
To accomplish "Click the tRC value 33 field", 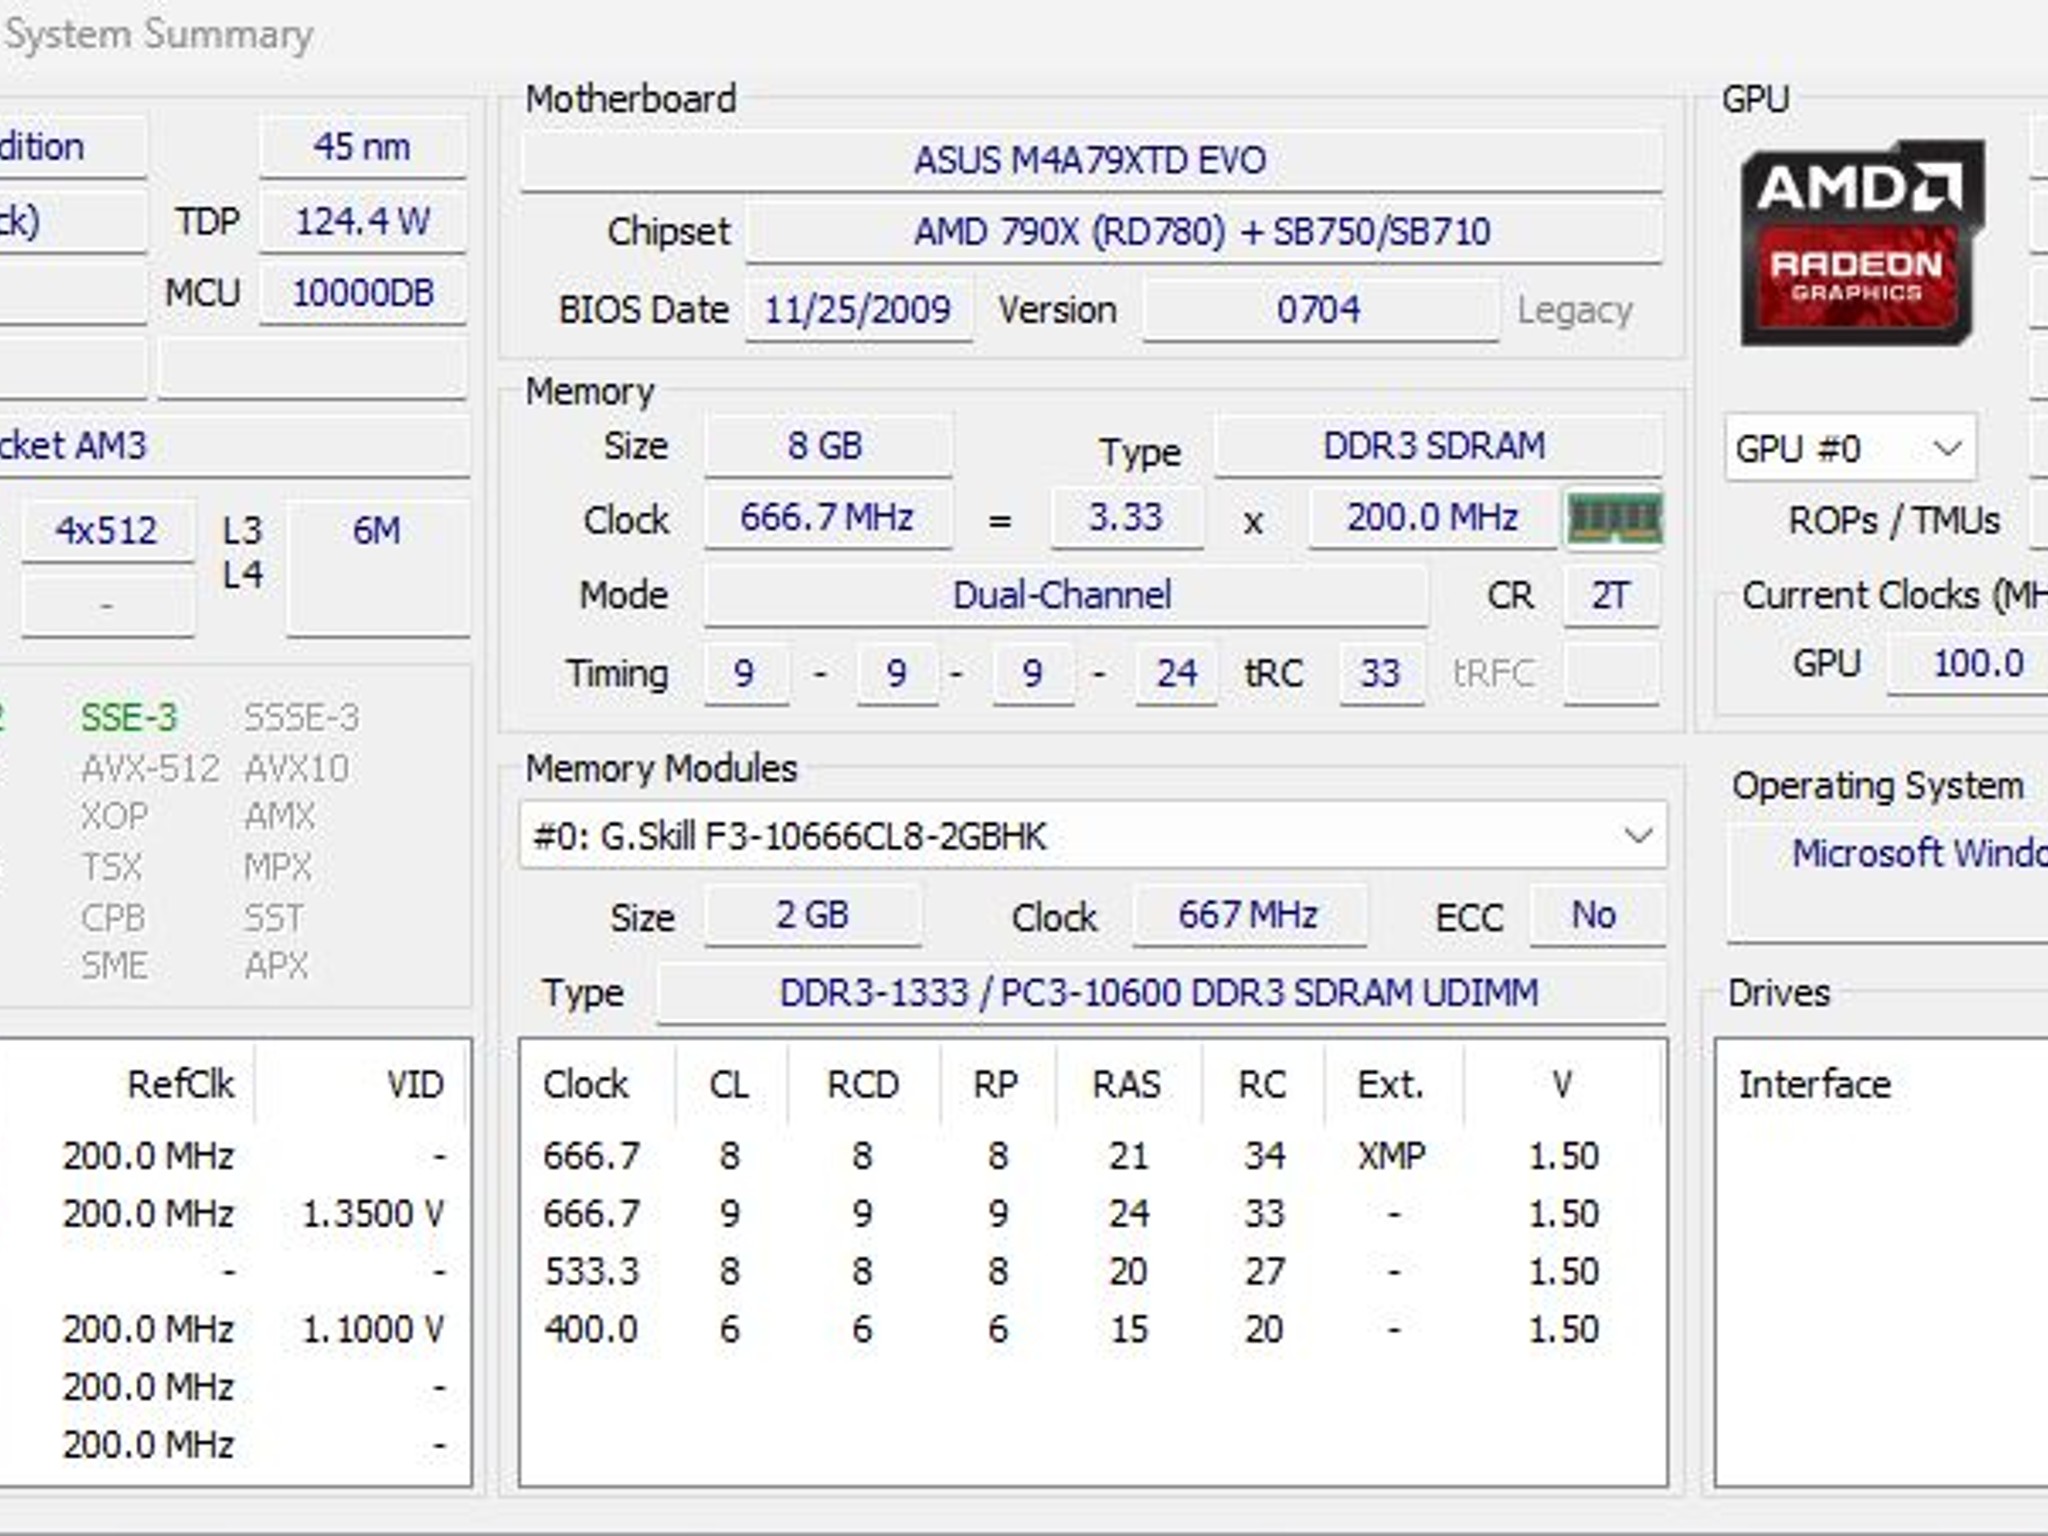I will point(1381,674).
